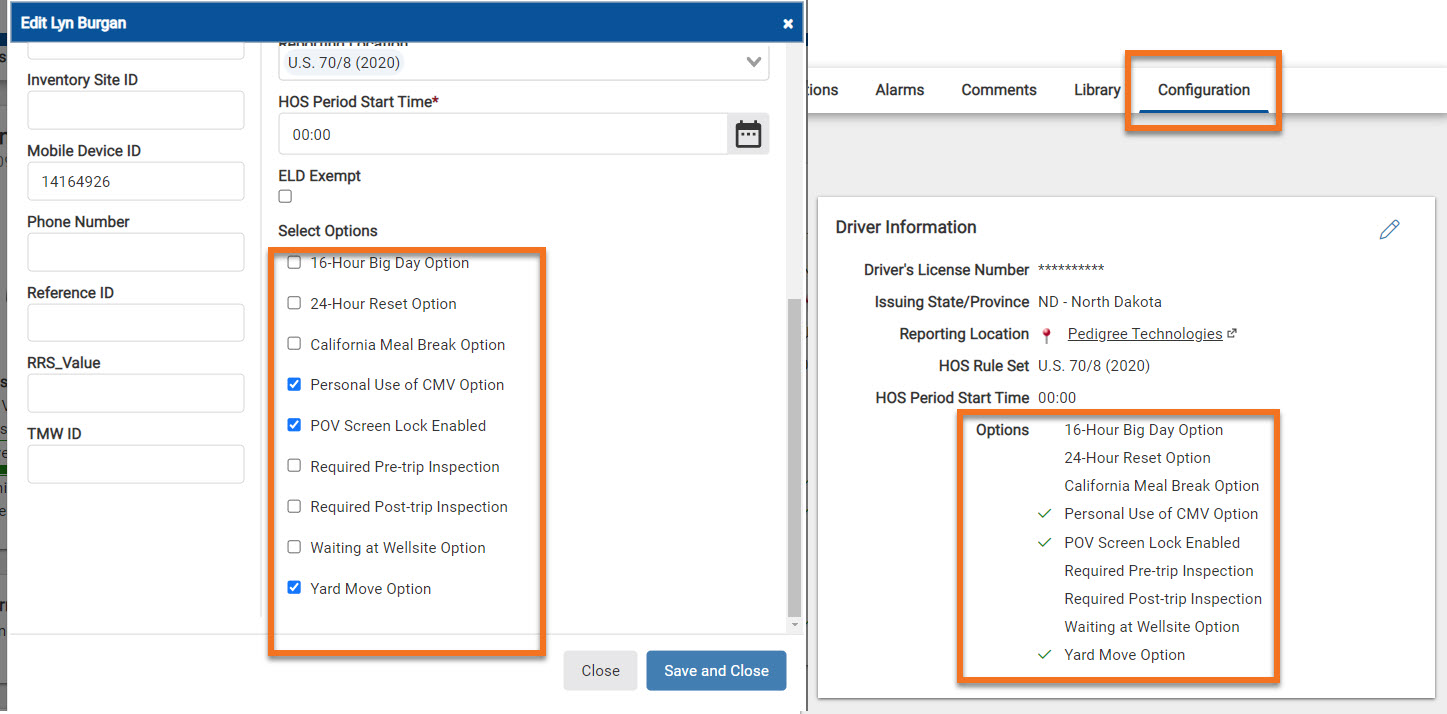
Task: Open the Comments tab
Action: pyautogui.click(x=999, y=90)
